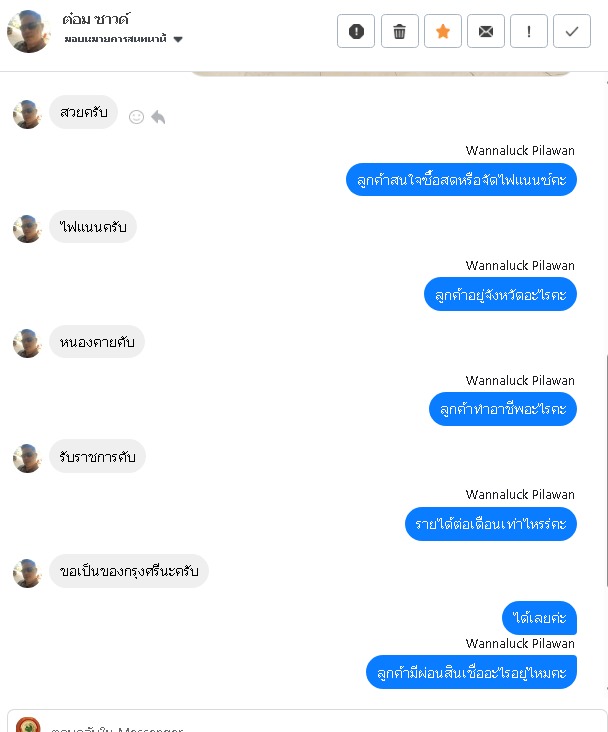Add emoji reaction to สวยครับ message
Image resolution: width=608 pixels, height=732 pixels.
136,117
